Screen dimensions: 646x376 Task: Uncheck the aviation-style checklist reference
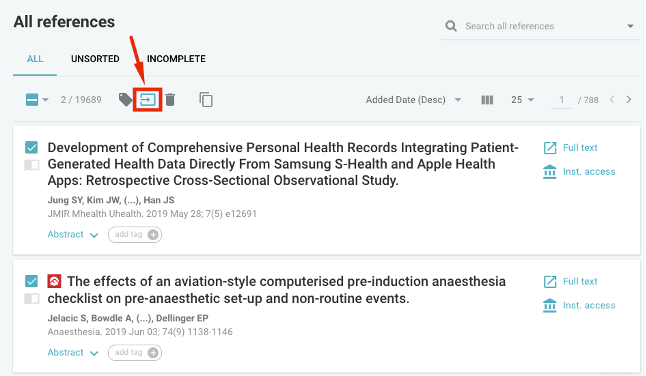[31, 281]
